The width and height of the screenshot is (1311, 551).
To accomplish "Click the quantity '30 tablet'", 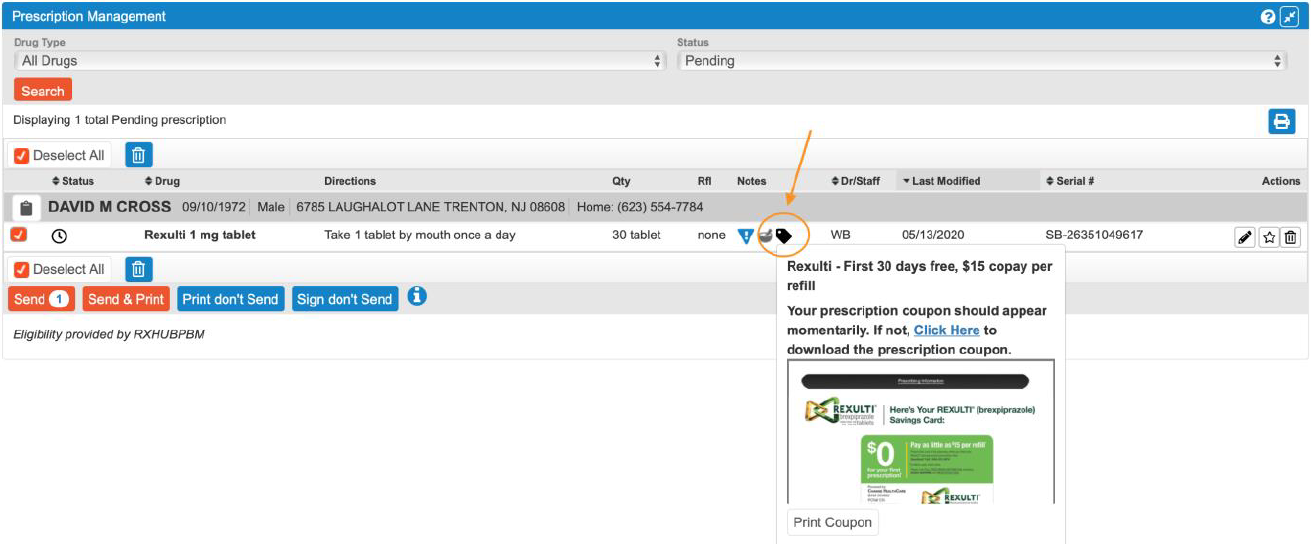I will point(636,235).
